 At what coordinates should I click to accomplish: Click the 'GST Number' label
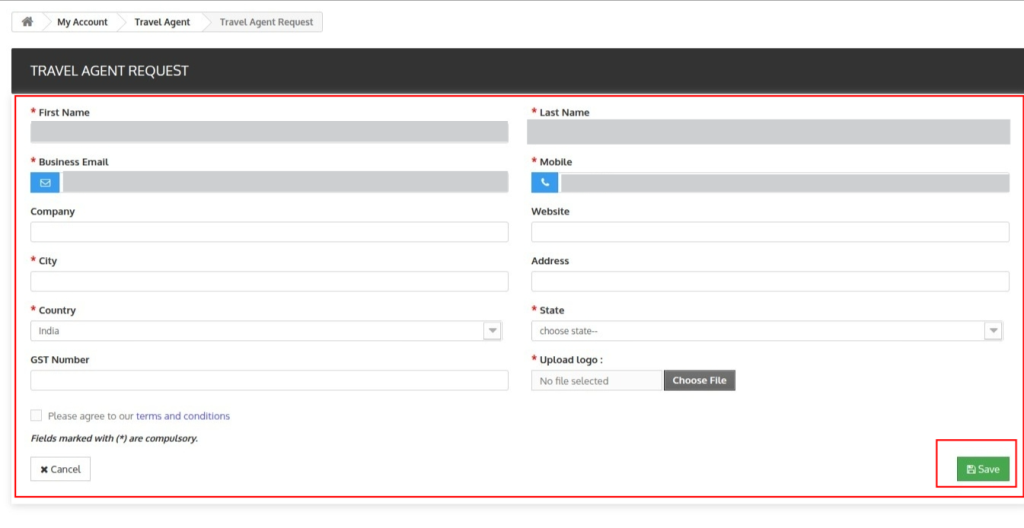click(59, 359)
